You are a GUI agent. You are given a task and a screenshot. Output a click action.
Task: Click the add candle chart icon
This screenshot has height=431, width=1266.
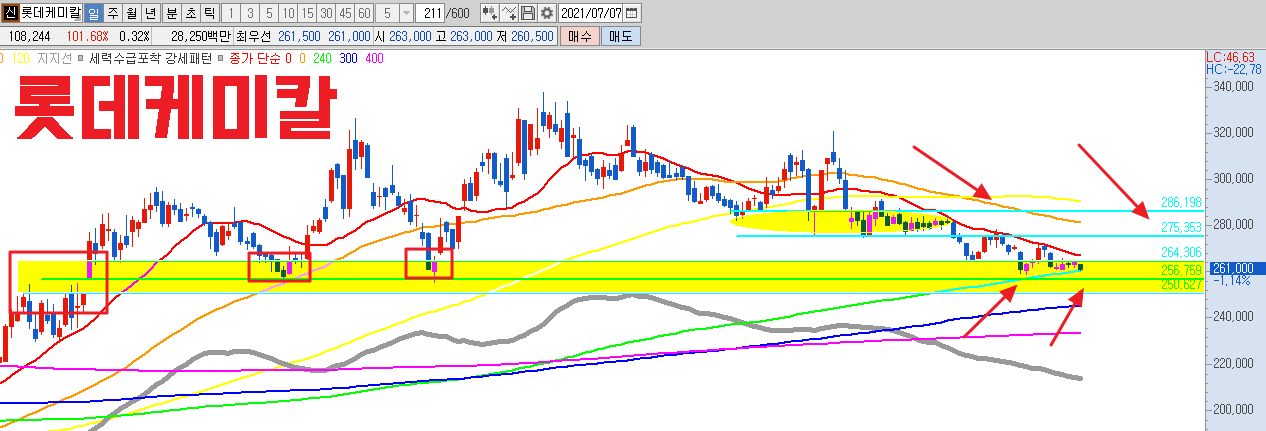[490, 13]
